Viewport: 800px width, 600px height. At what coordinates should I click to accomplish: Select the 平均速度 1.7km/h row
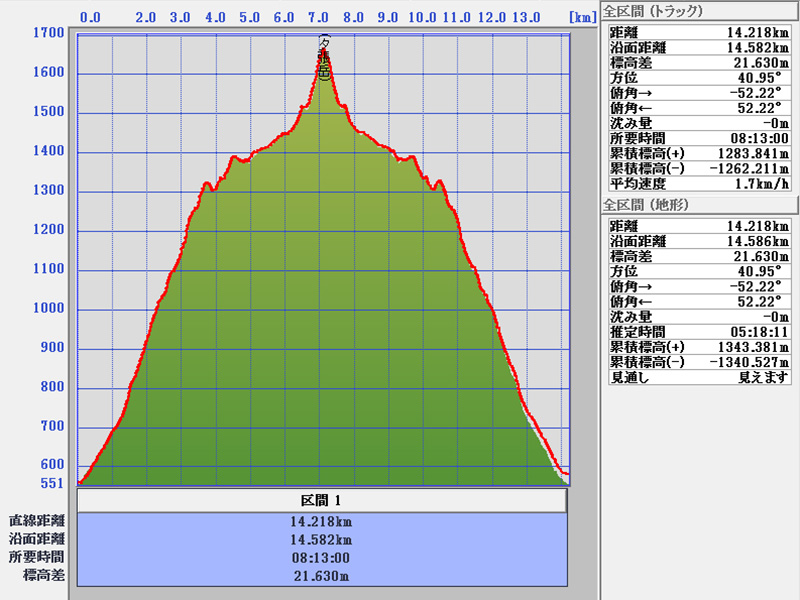tap(699, 184)
